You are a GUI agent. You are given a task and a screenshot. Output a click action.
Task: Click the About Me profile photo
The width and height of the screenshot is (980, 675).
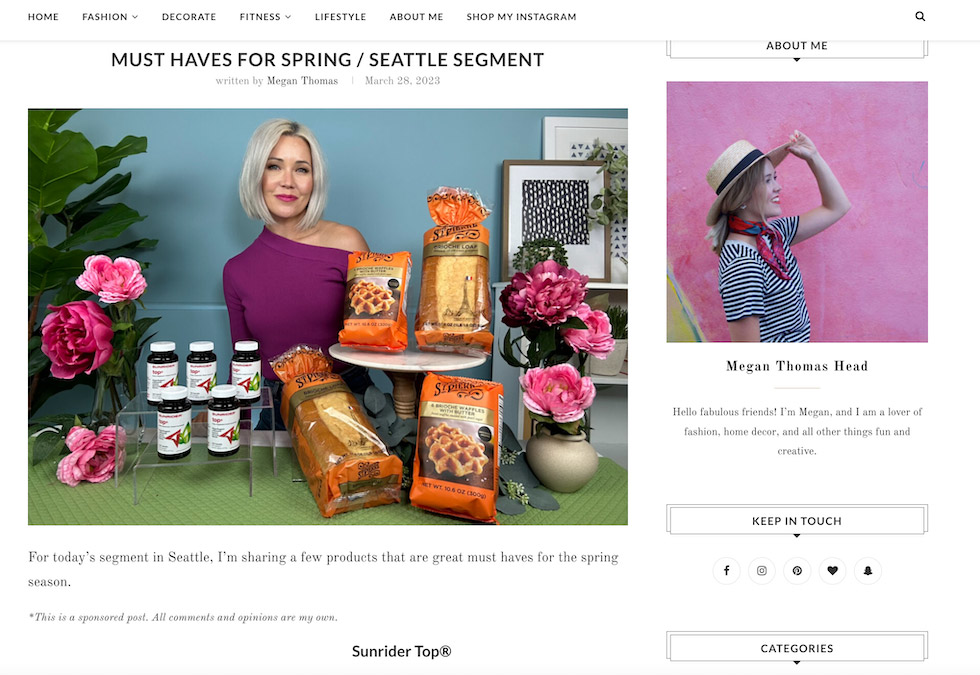(x=797, y=212)
